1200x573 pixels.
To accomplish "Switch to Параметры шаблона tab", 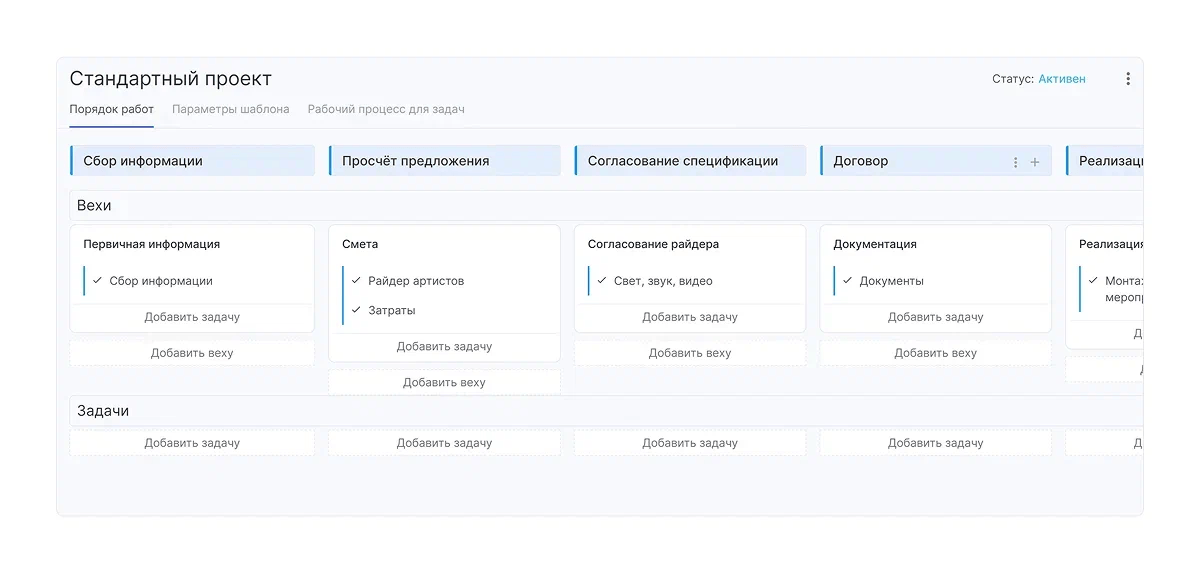I will pyautogui.click(x=231, y=109).
